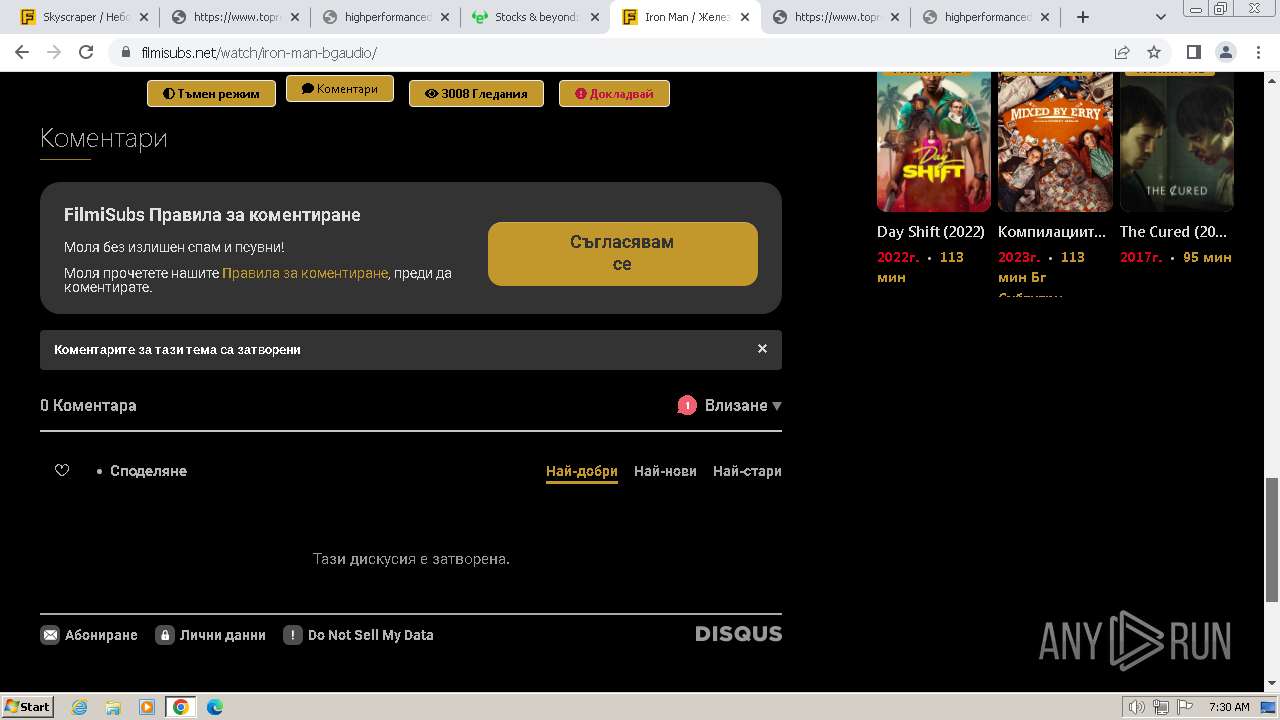
Task: Go forward in browser history
Action: 54,52
